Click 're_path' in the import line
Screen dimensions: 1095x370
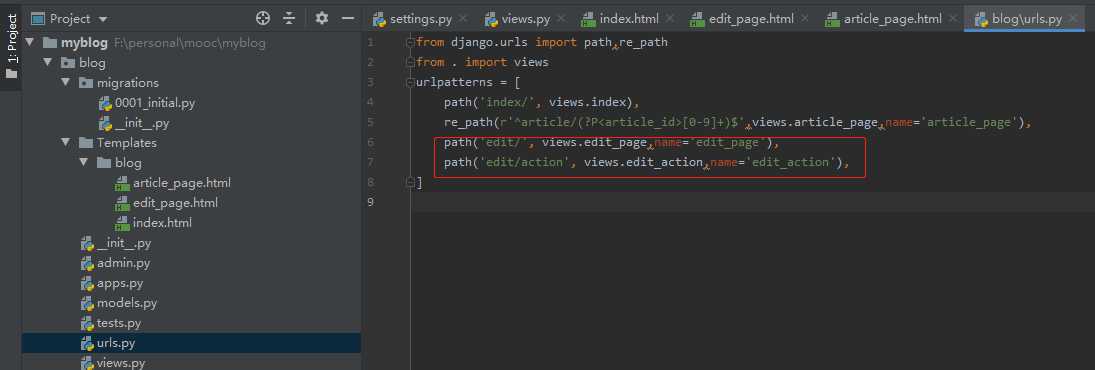tap(643, 43)
